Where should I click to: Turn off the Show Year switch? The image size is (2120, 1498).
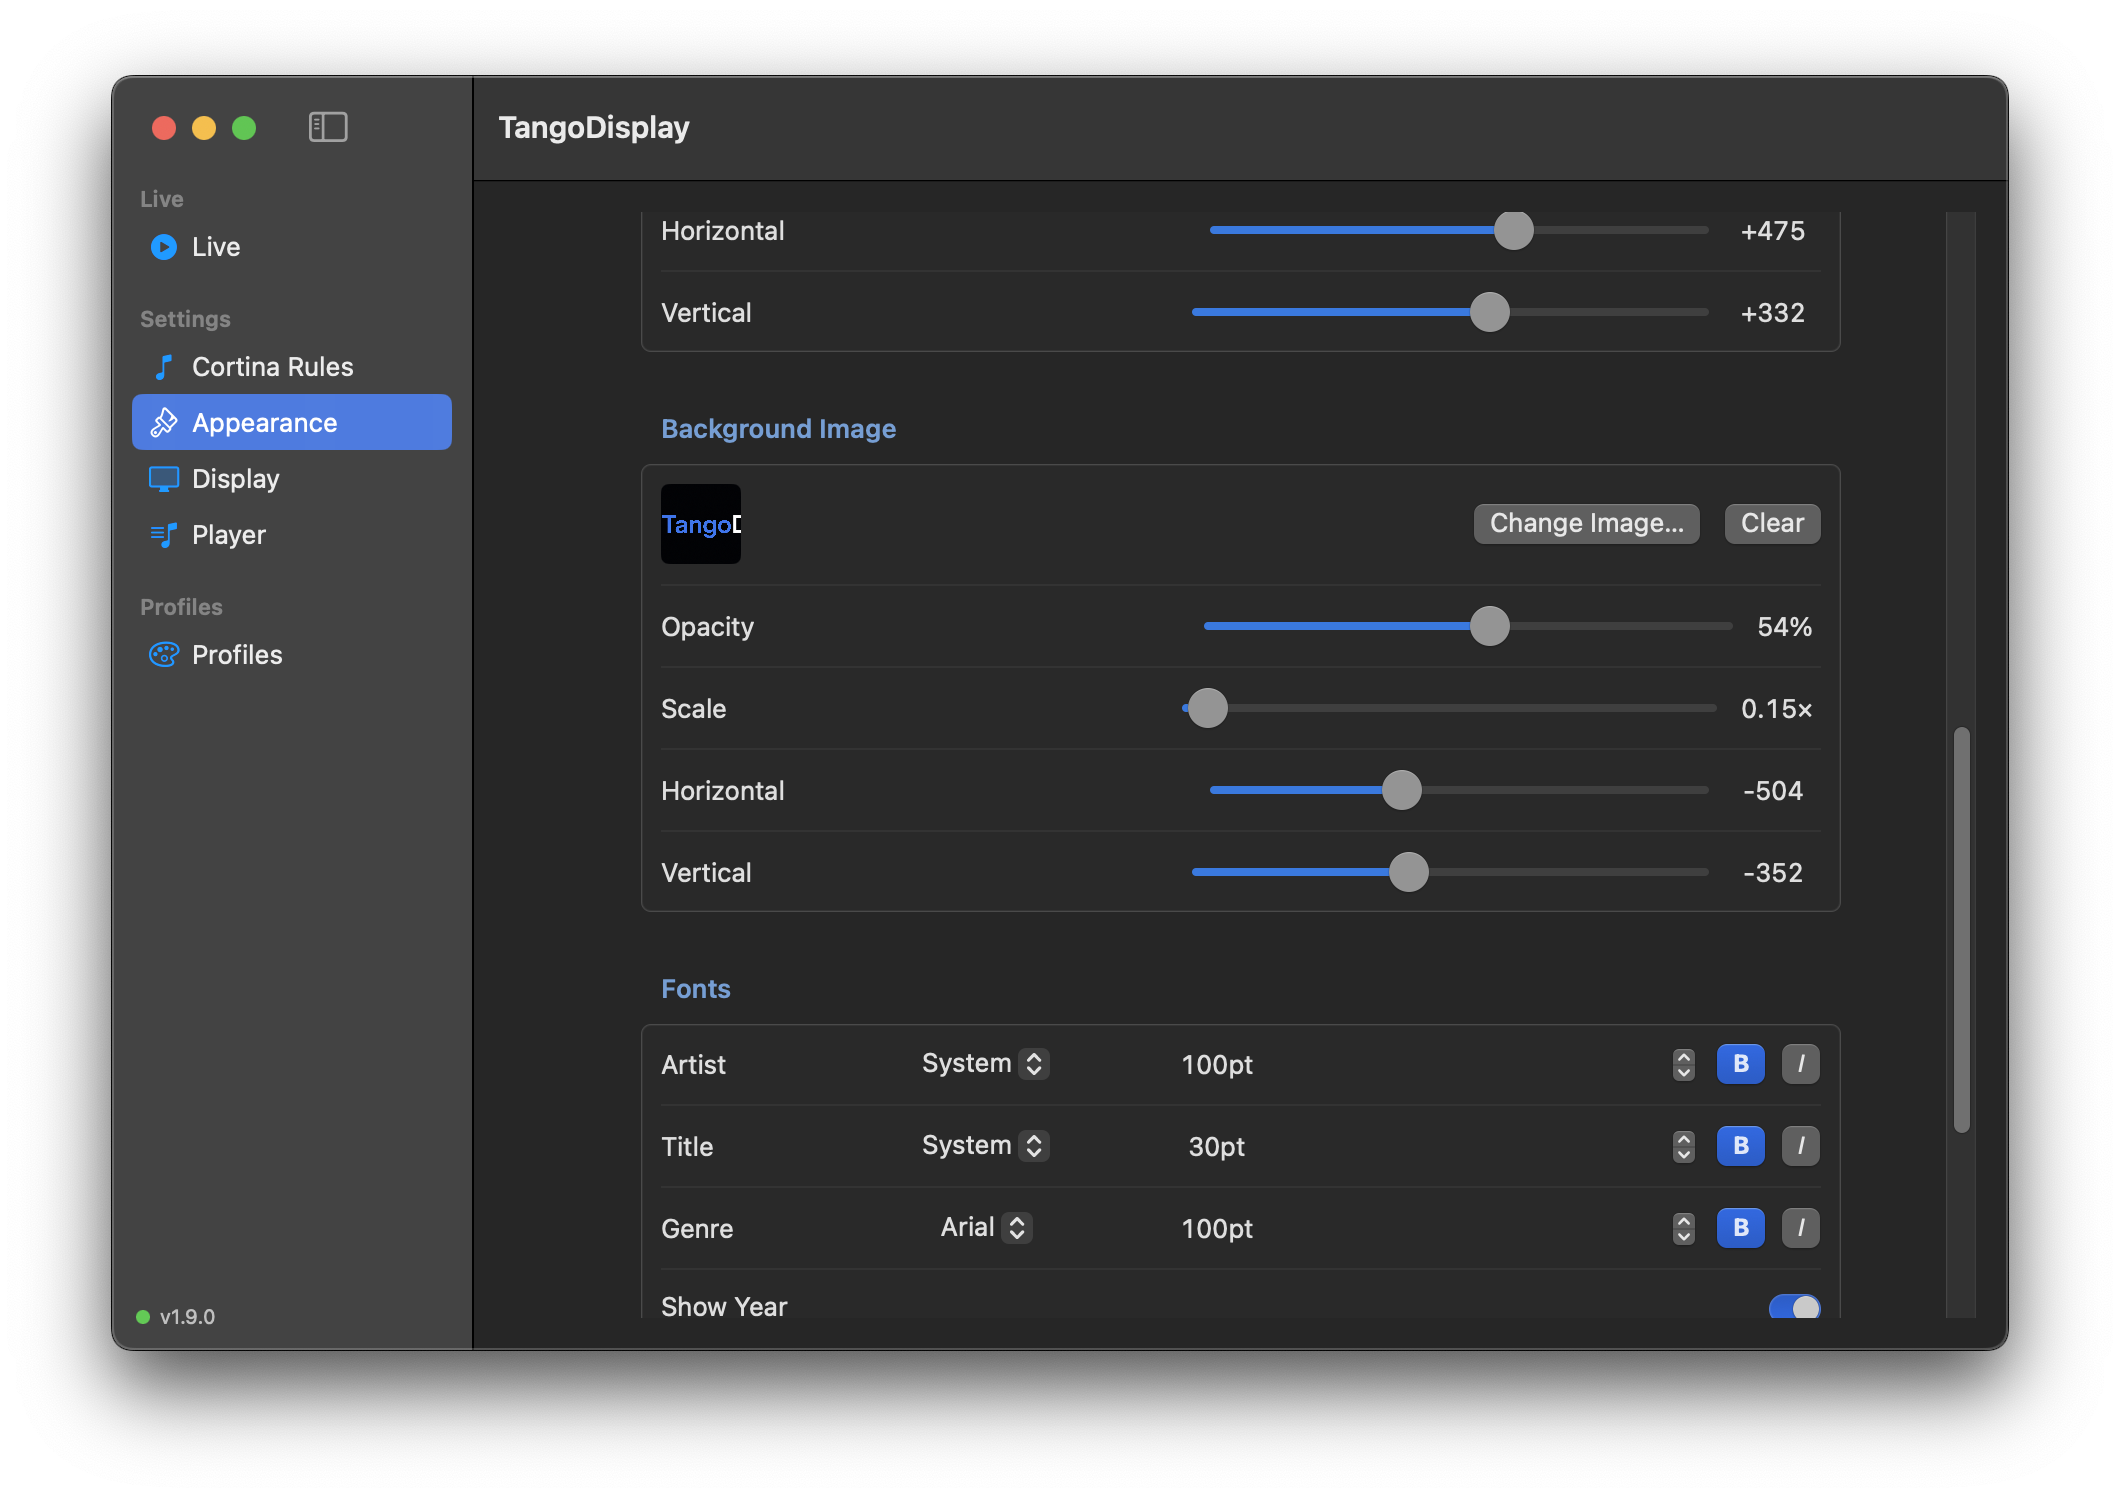click(x=1795, y=1307)
